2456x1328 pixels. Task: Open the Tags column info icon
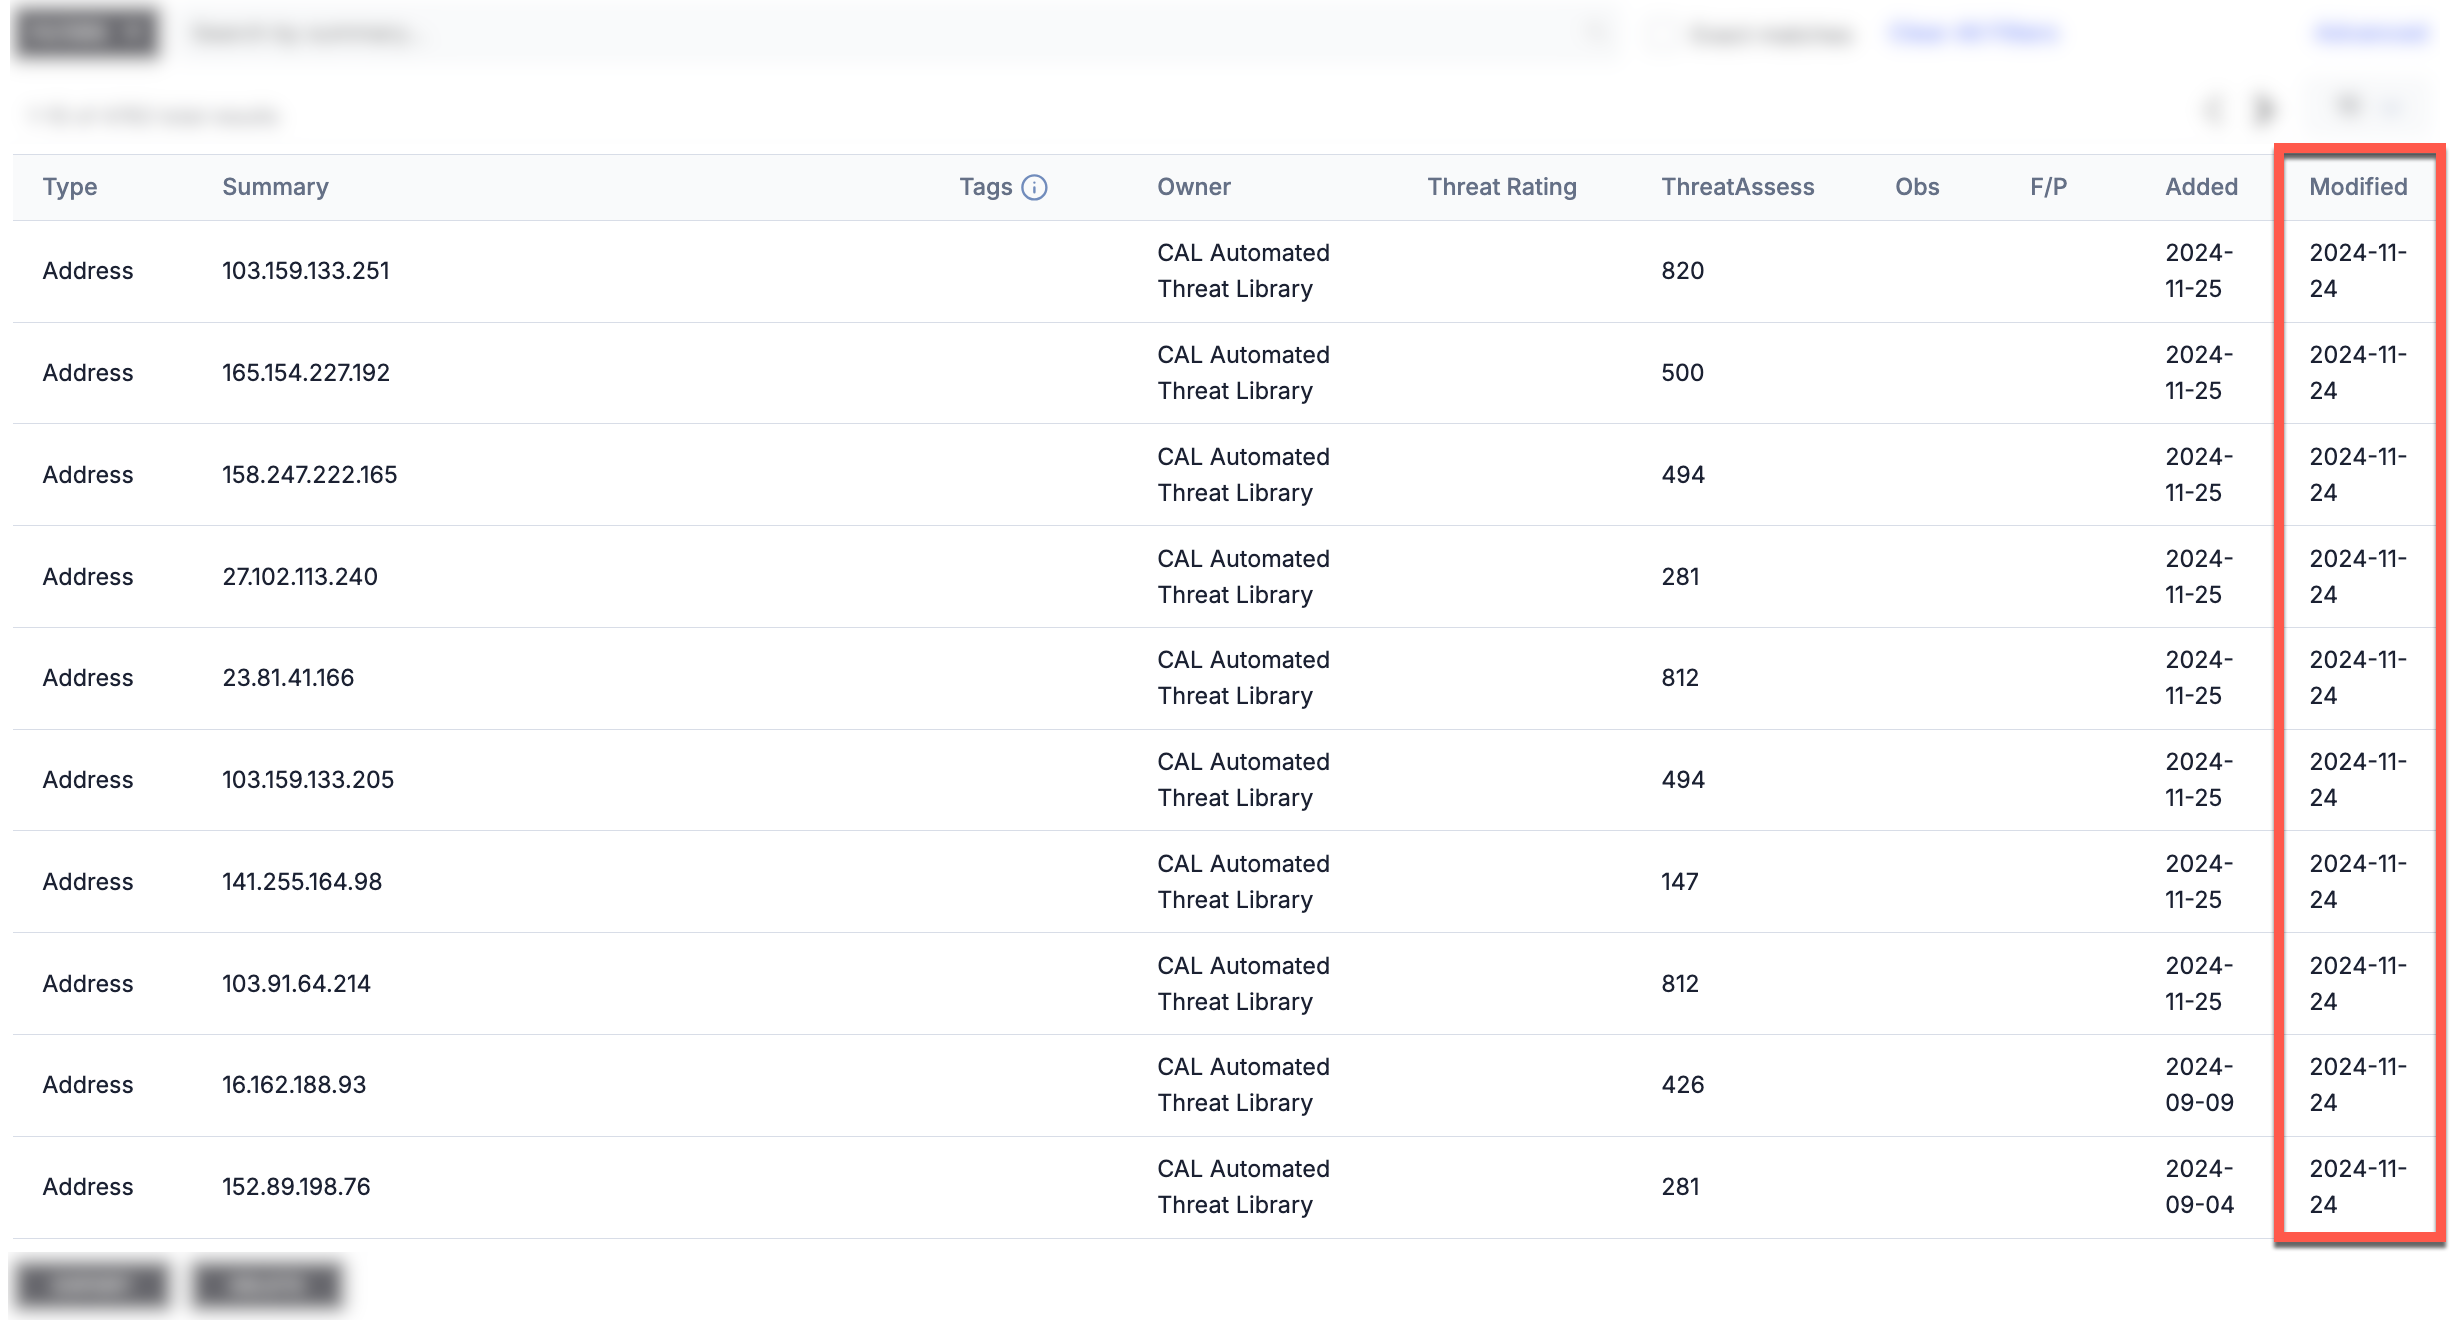click(1034, 187)
